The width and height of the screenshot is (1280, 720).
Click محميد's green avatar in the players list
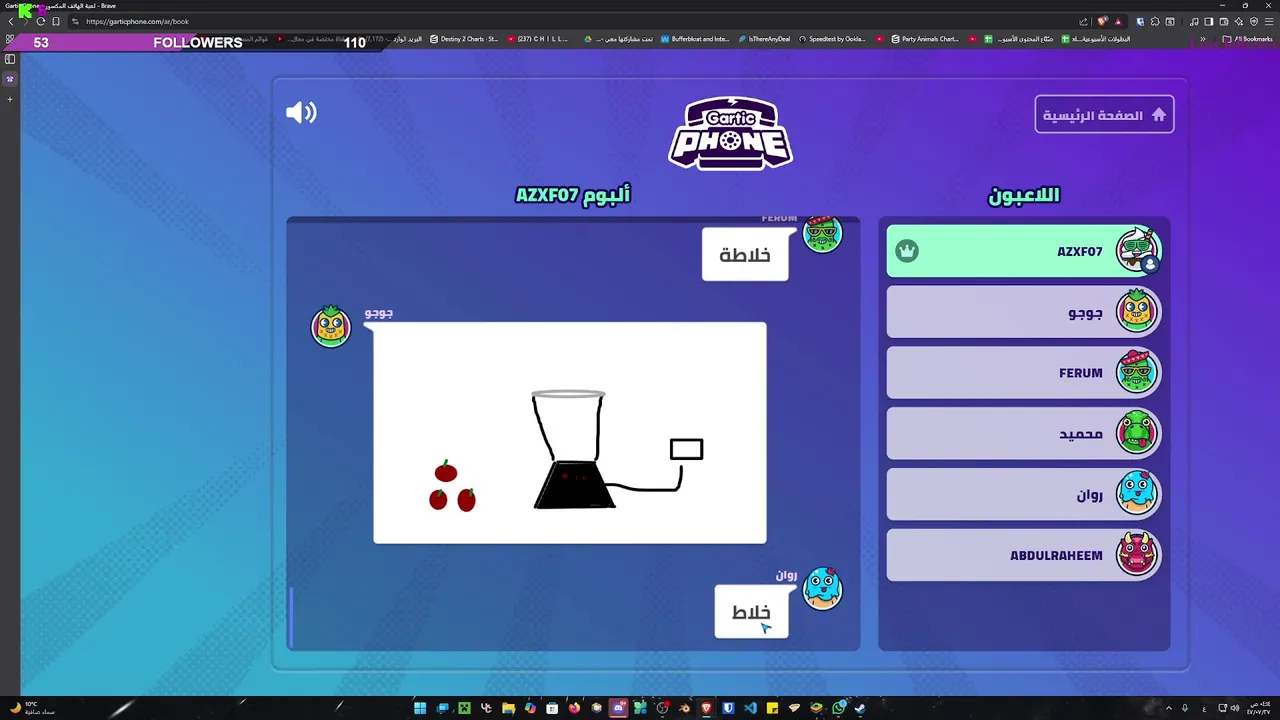click(x=1137, y=433)
